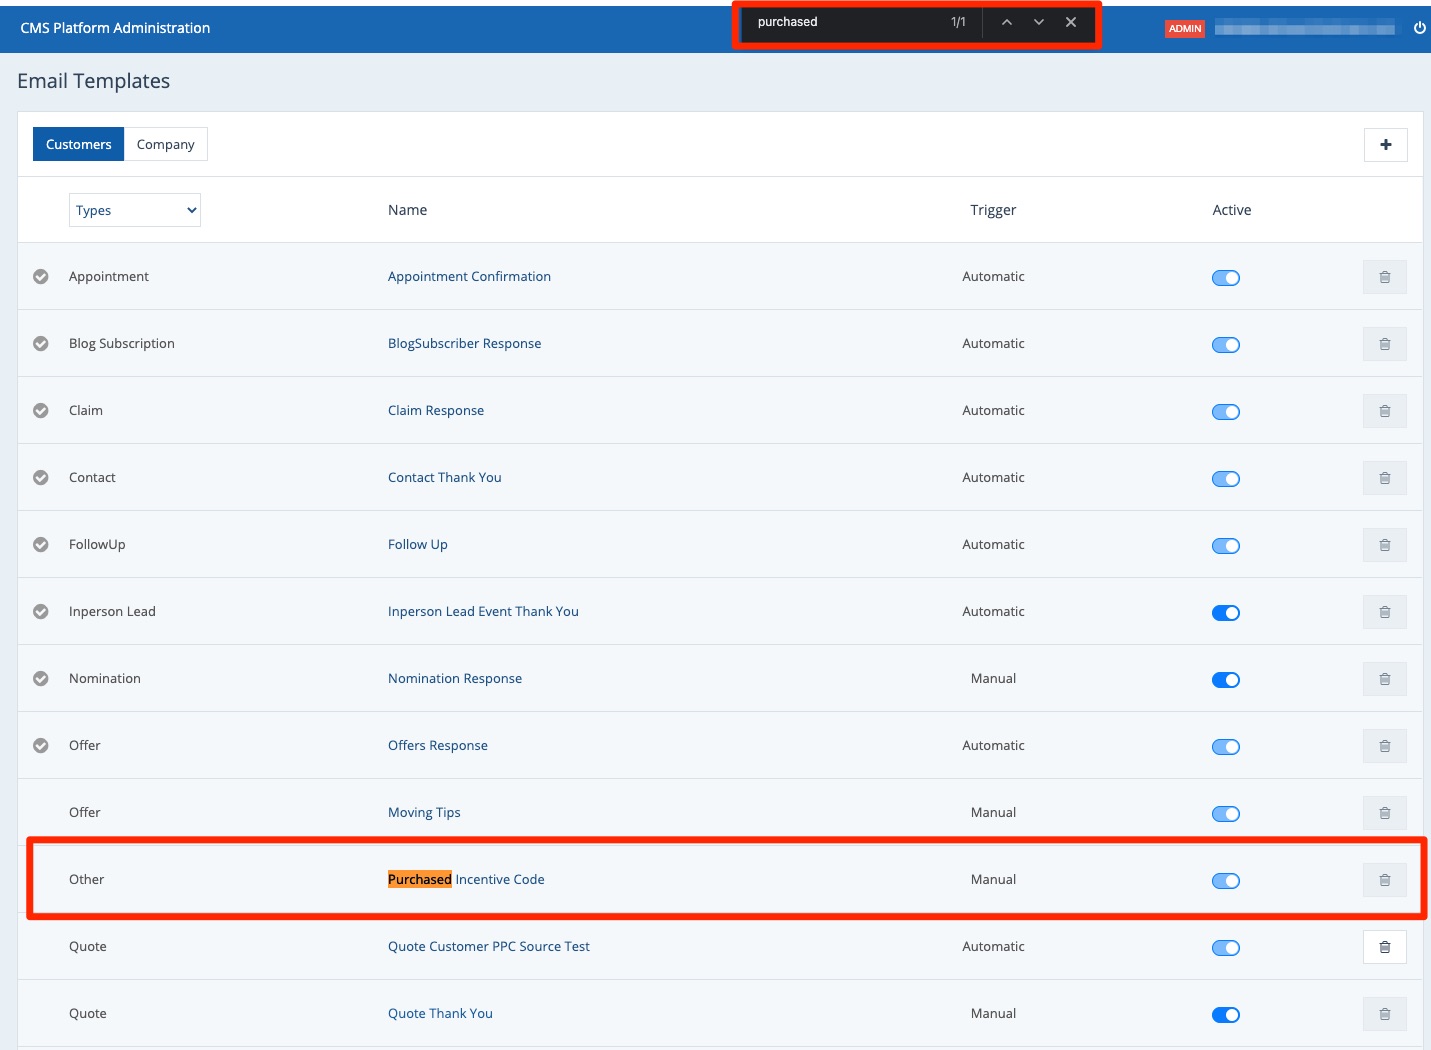Click the plus icon to add a template
Screen dimensions: 1431x1050
(x=1385, y=145)
